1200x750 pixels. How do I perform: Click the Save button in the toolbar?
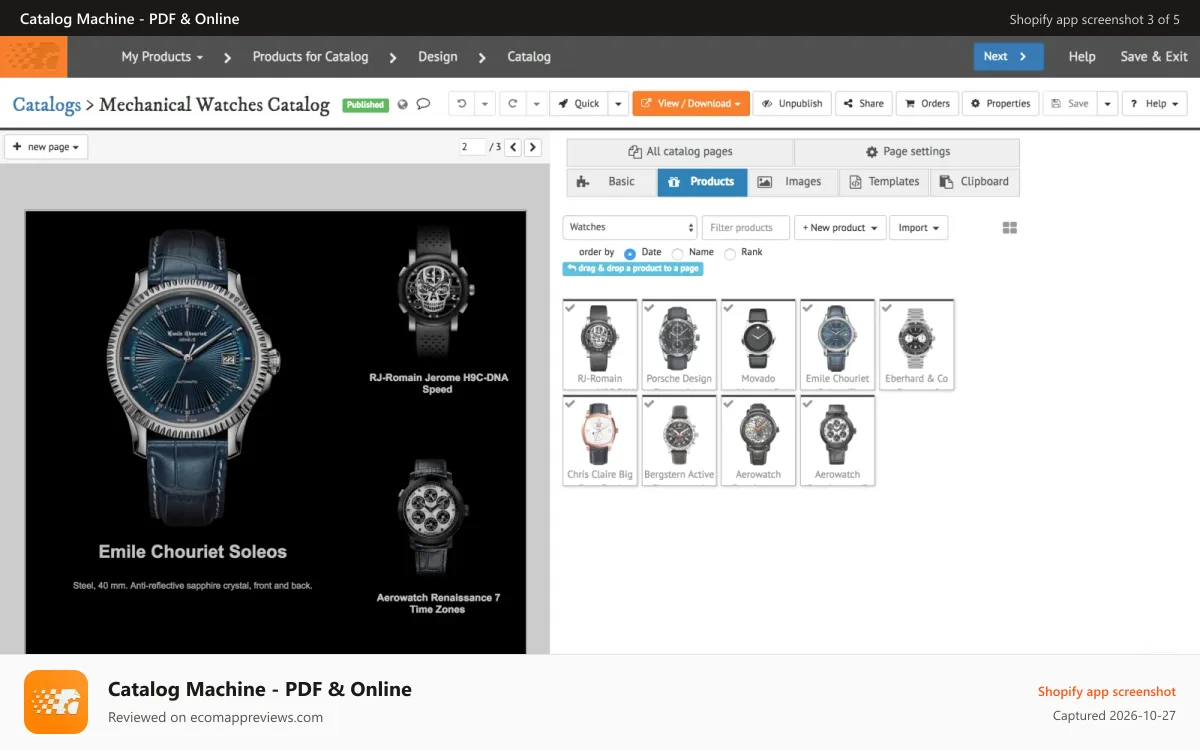point(1070,104)
